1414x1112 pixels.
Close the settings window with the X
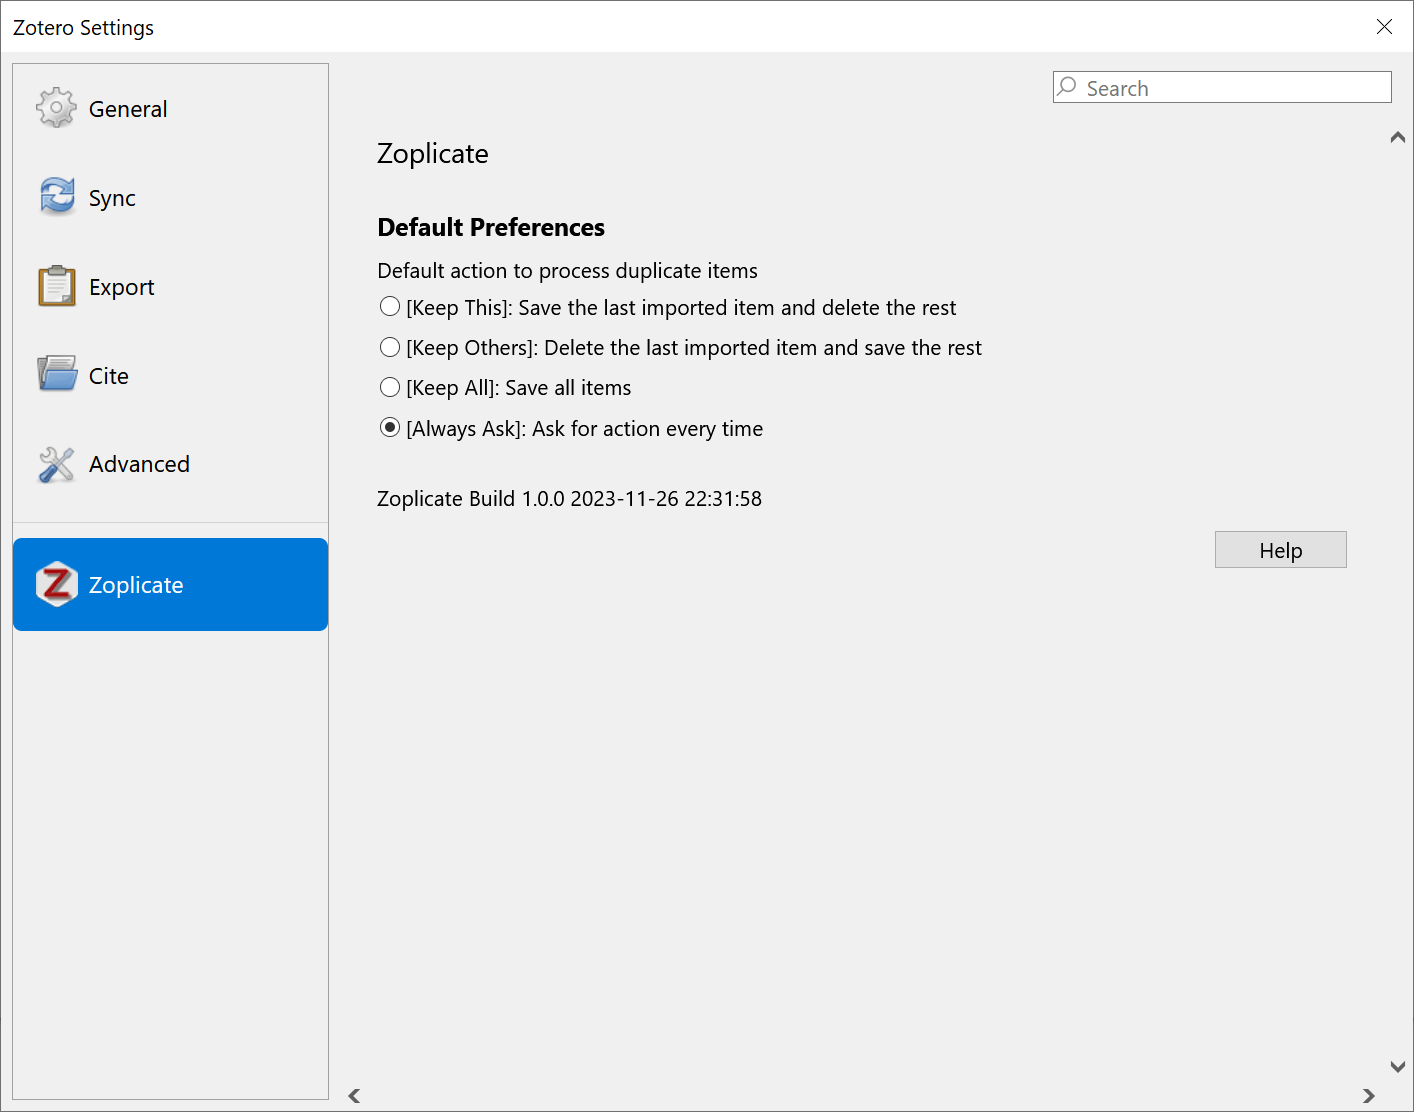1384,27
